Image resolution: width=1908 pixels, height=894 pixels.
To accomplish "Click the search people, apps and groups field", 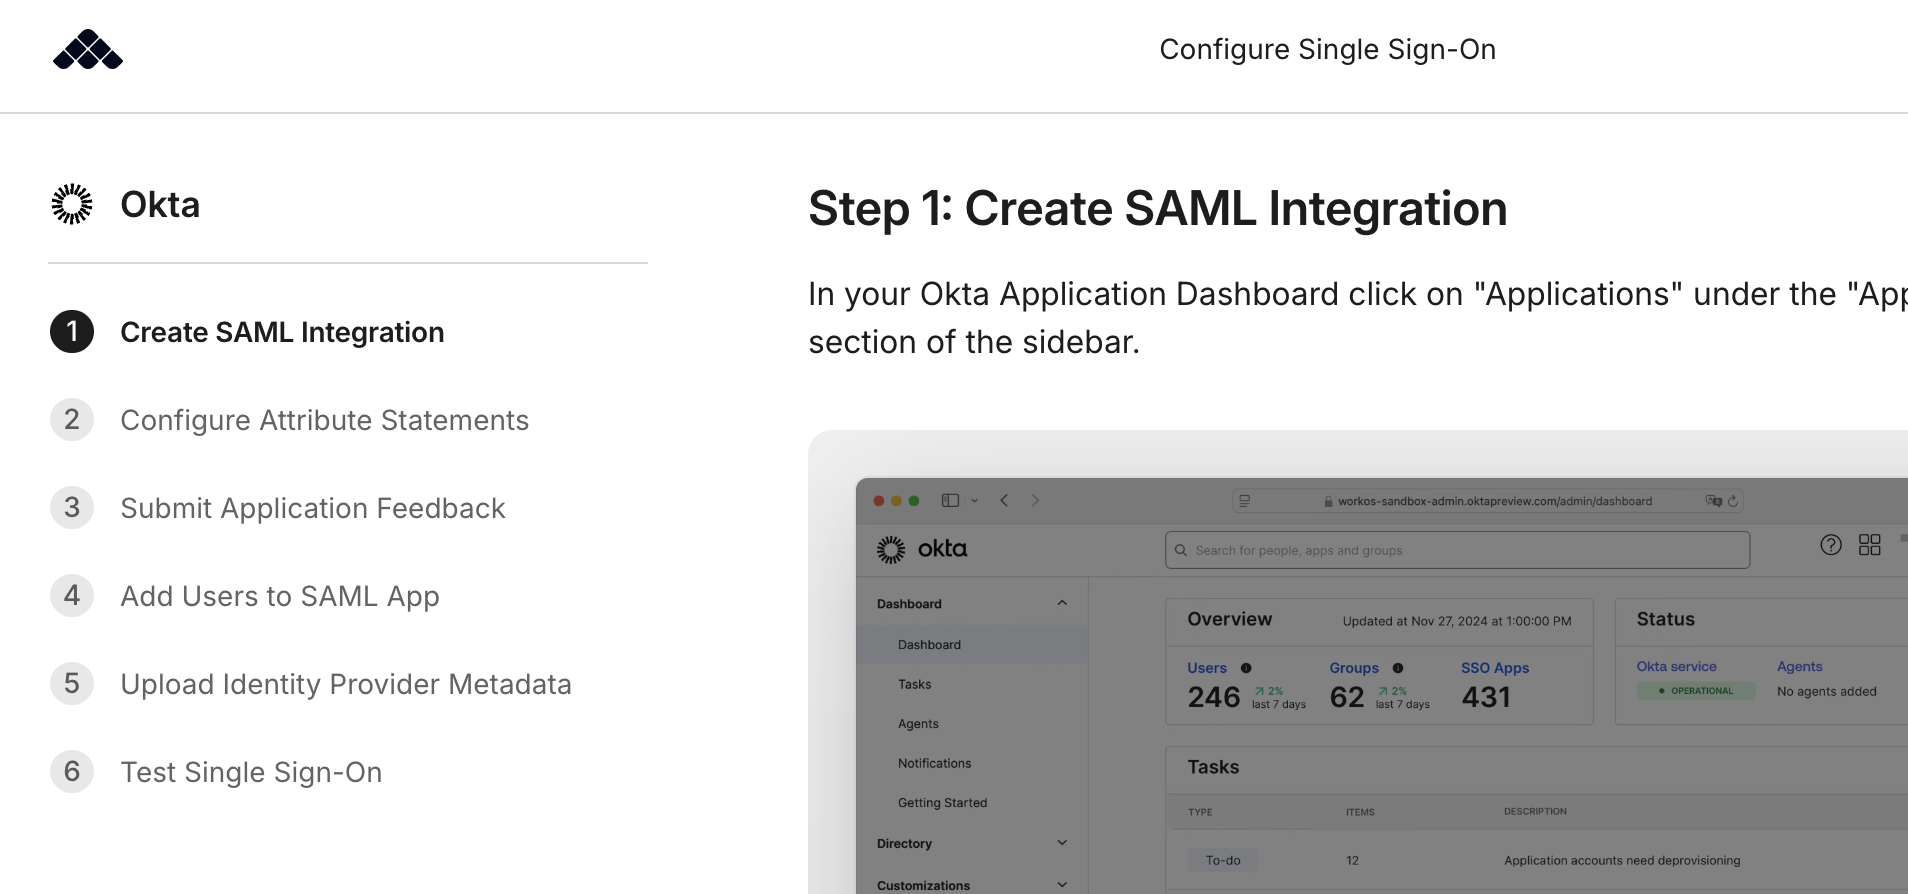I will pos(1457,550).
